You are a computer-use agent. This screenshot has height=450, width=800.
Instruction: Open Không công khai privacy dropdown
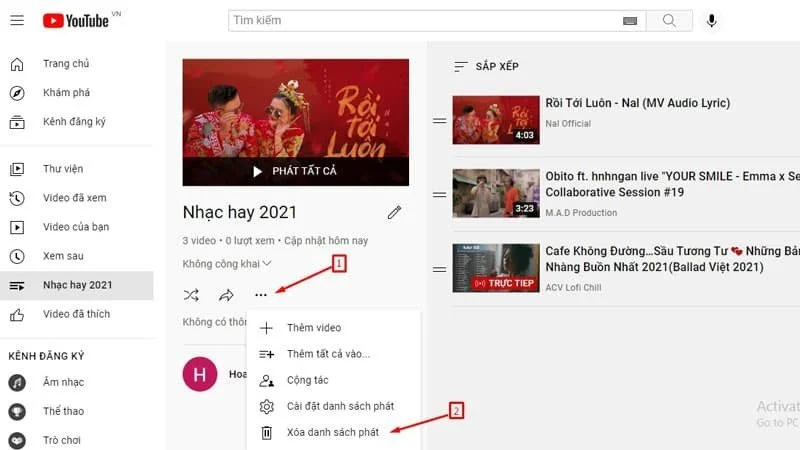coord(227,264)
